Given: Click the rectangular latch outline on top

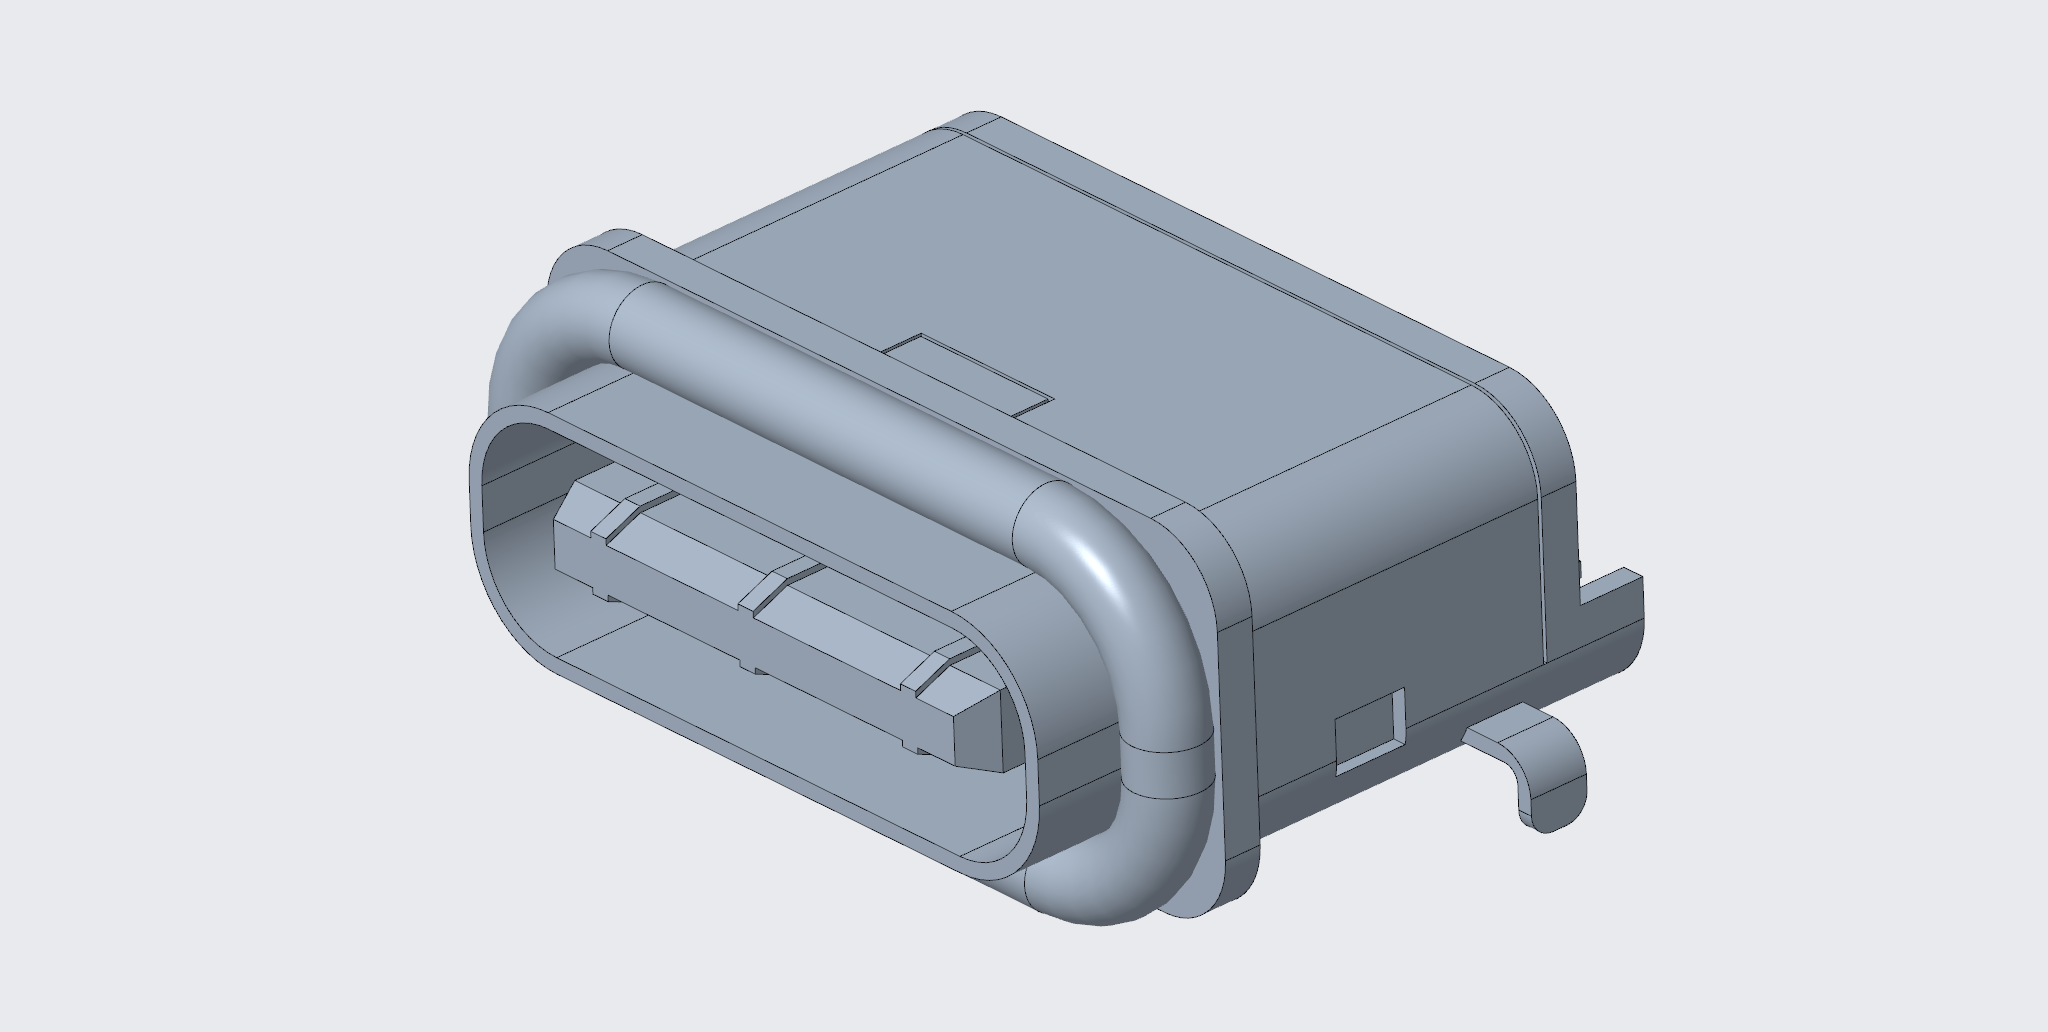Looking at the screenshot, I should click(x=968, y=375).
